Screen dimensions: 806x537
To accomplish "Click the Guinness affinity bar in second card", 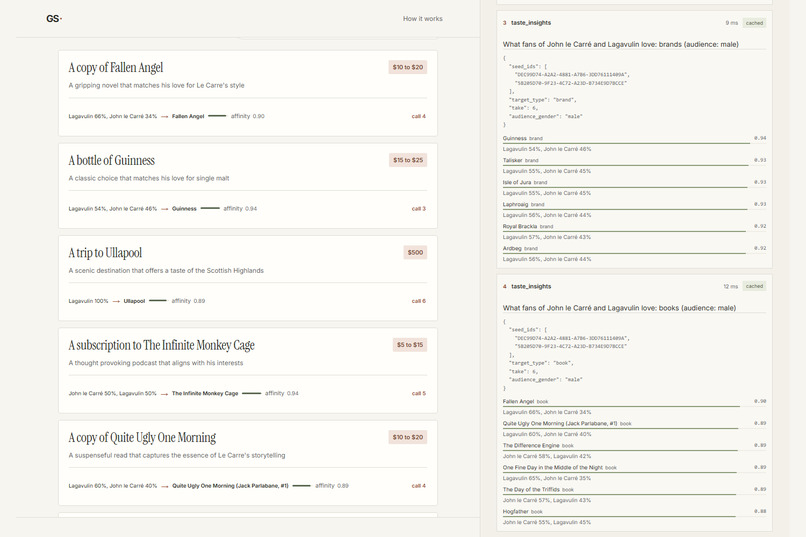I will click(210, 209).
